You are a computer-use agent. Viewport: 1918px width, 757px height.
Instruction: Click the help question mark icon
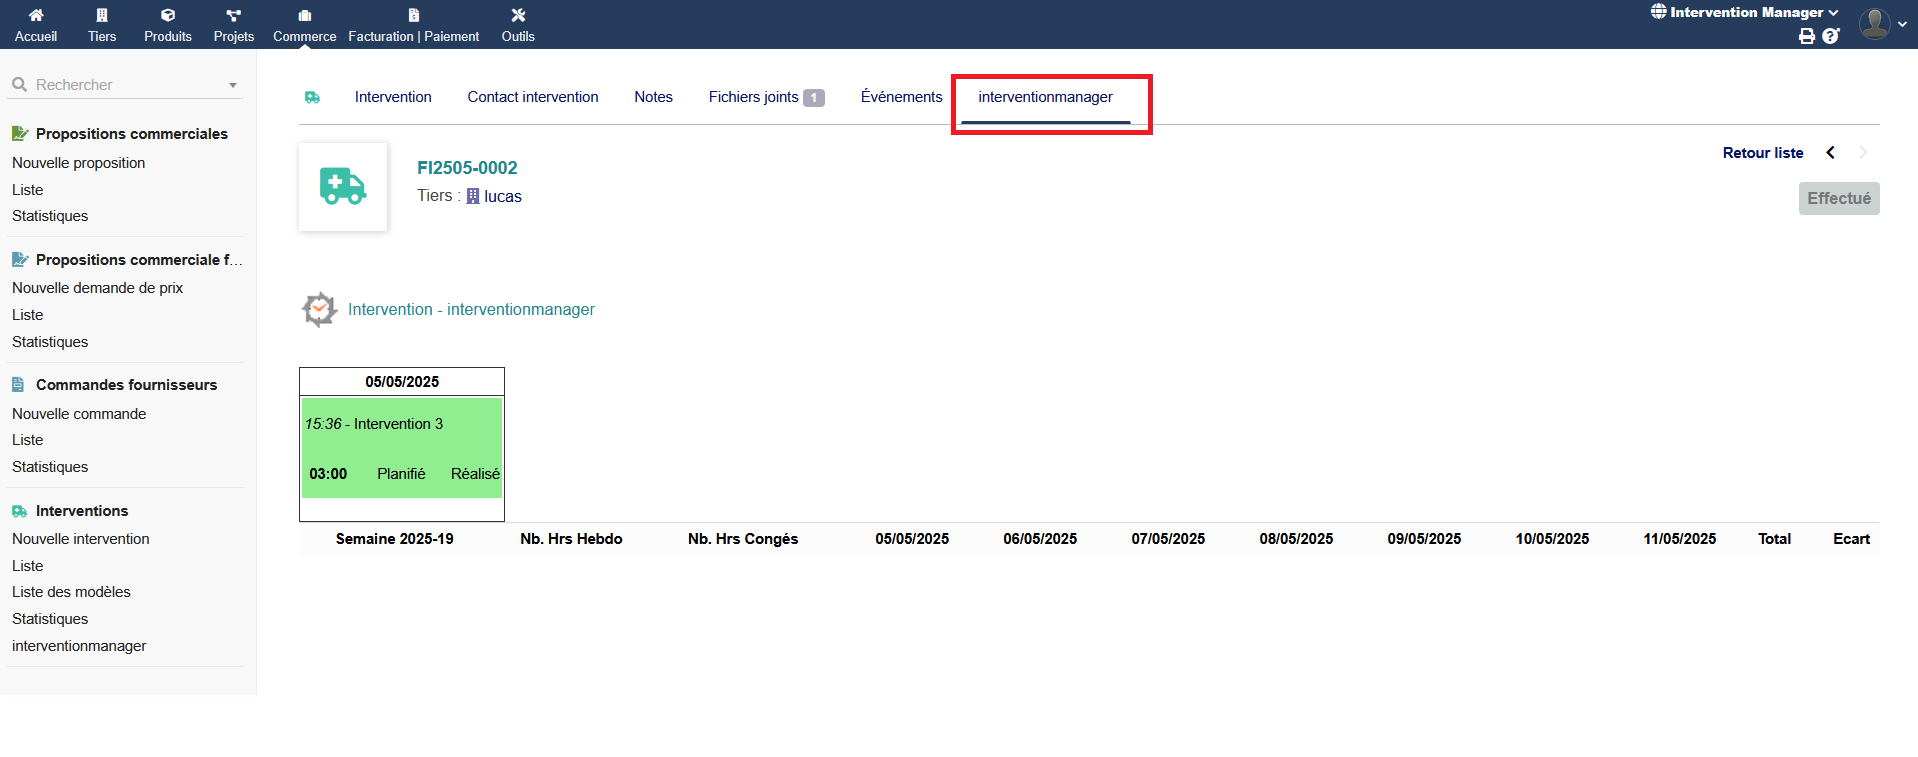(x=1830, y=36)
